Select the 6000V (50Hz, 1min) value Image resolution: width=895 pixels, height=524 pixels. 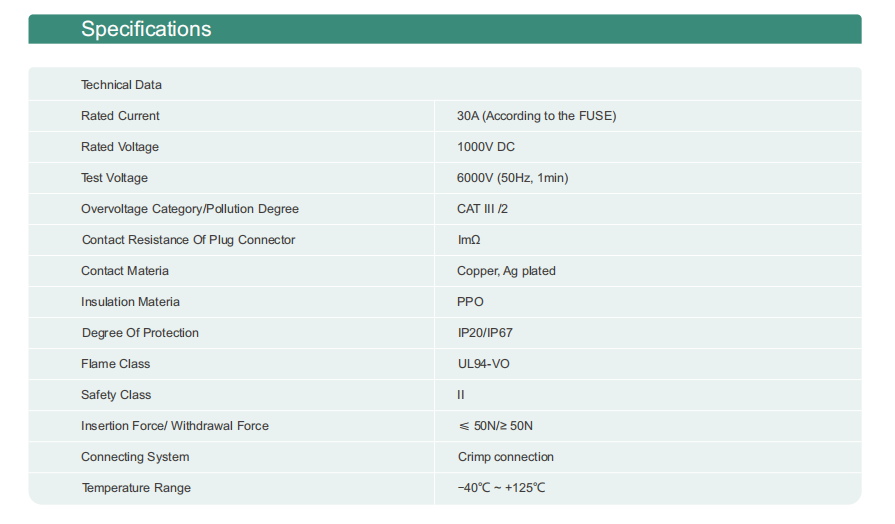[x=512, y=178]
